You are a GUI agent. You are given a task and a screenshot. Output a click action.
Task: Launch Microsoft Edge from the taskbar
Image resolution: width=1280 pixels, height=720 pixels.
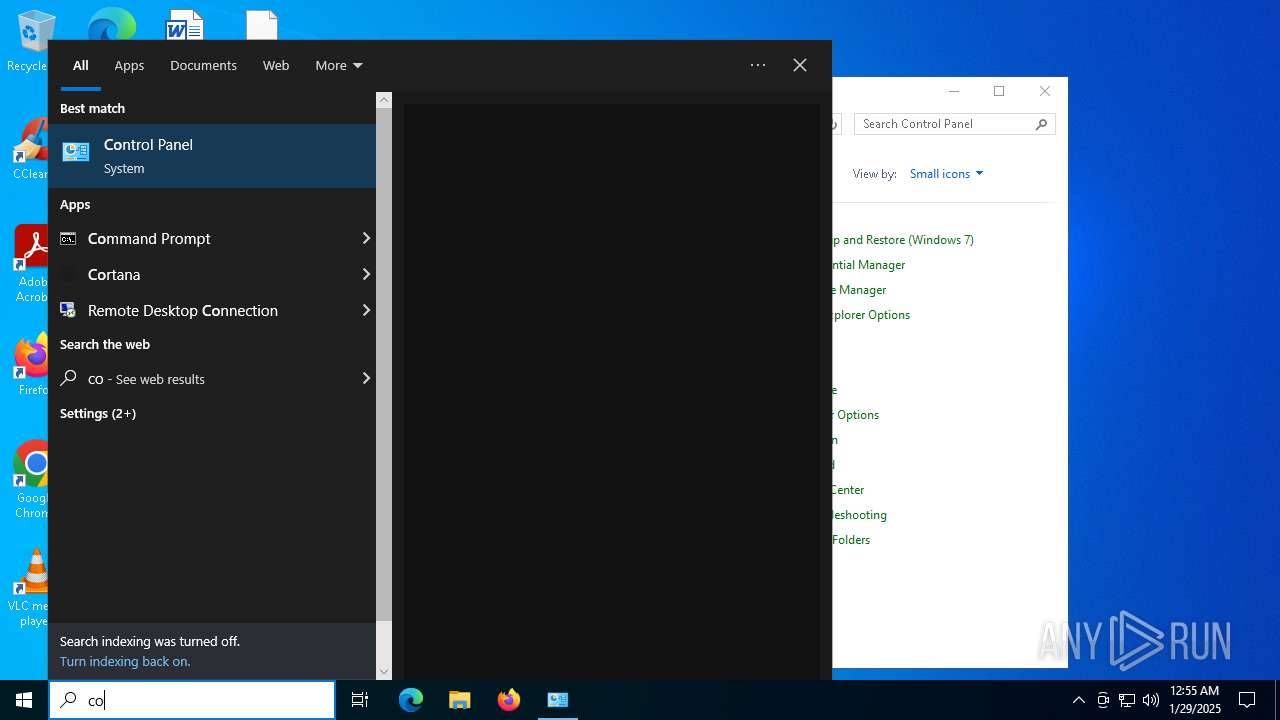(411, 700)
